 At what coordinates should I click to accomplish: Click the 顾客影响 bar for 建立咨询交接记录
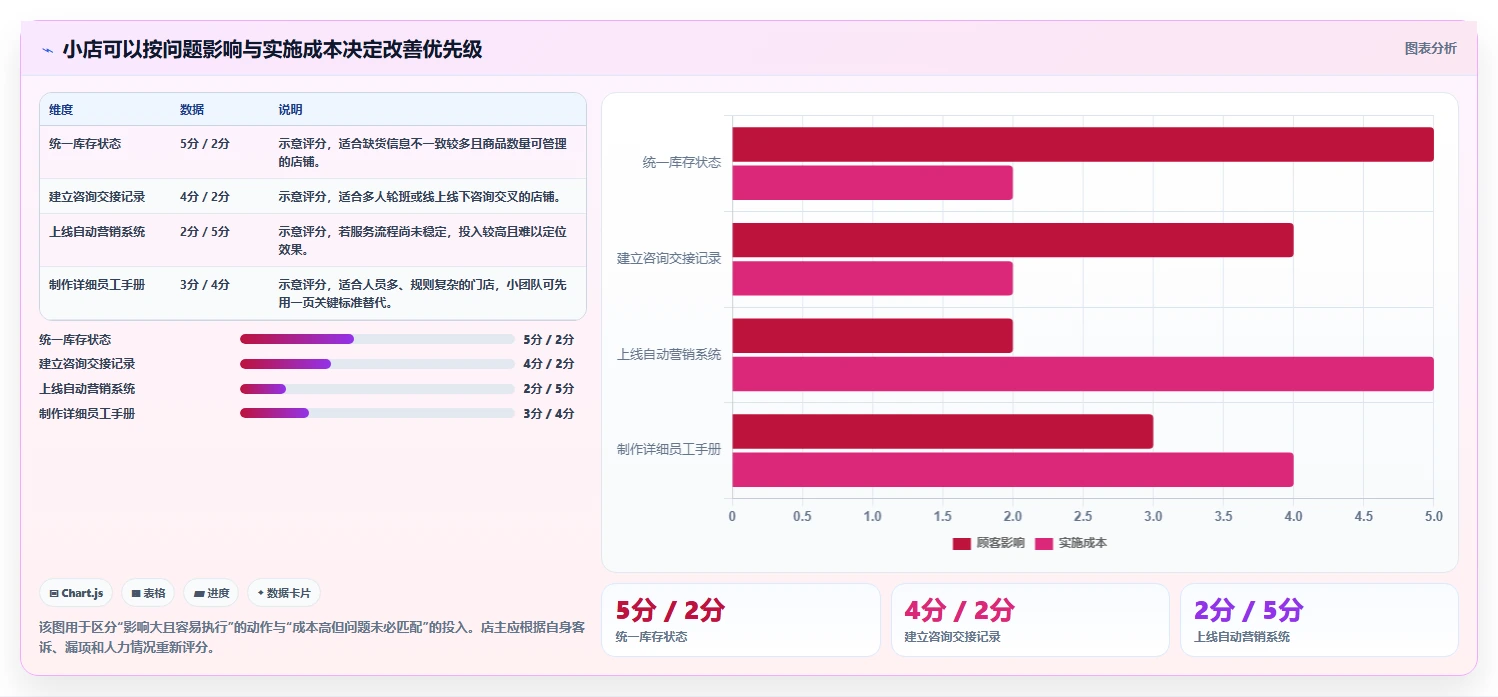[1013, 240]
